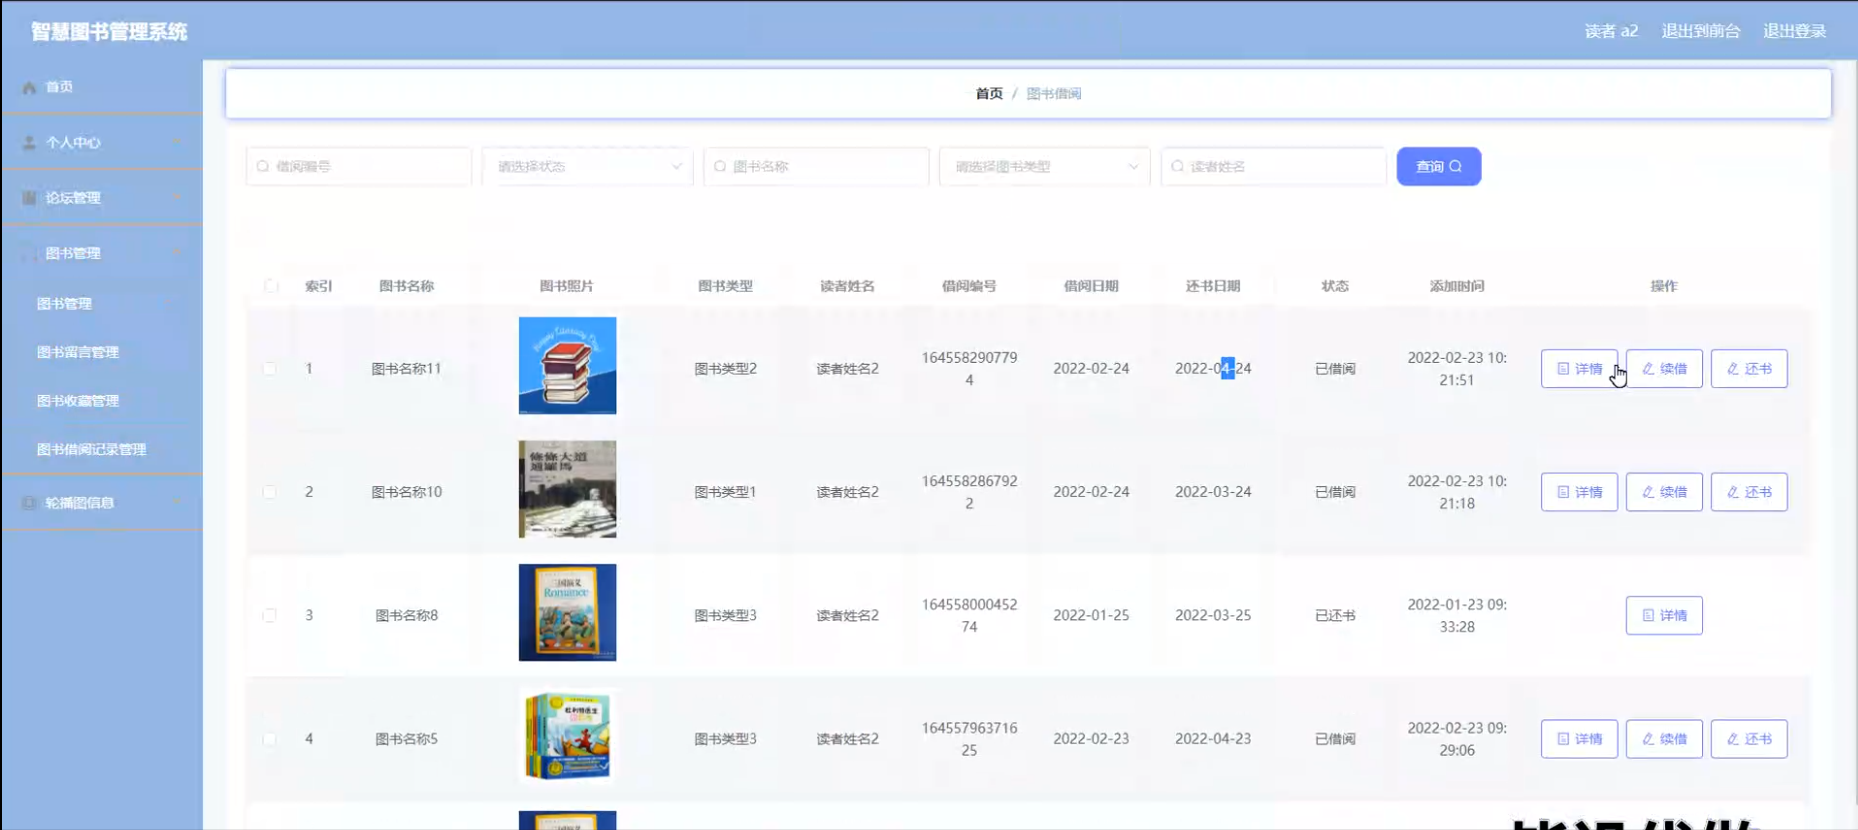Click the document icon on 图书名称11's 详情 button
1858x830 pixels.
pyautogui.click(x=1563, y=369)
